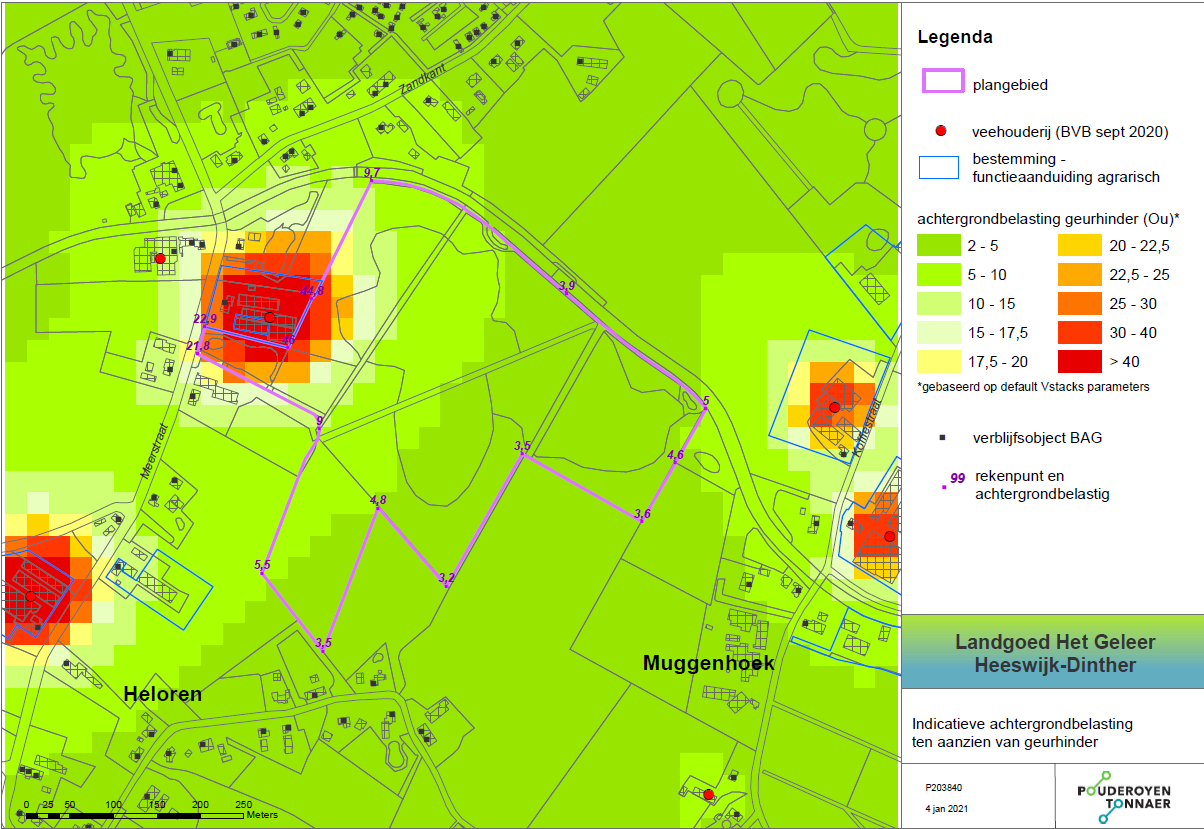Click the purple plangebied legend rectangle

pyautogui.click(x=942, y=83)
